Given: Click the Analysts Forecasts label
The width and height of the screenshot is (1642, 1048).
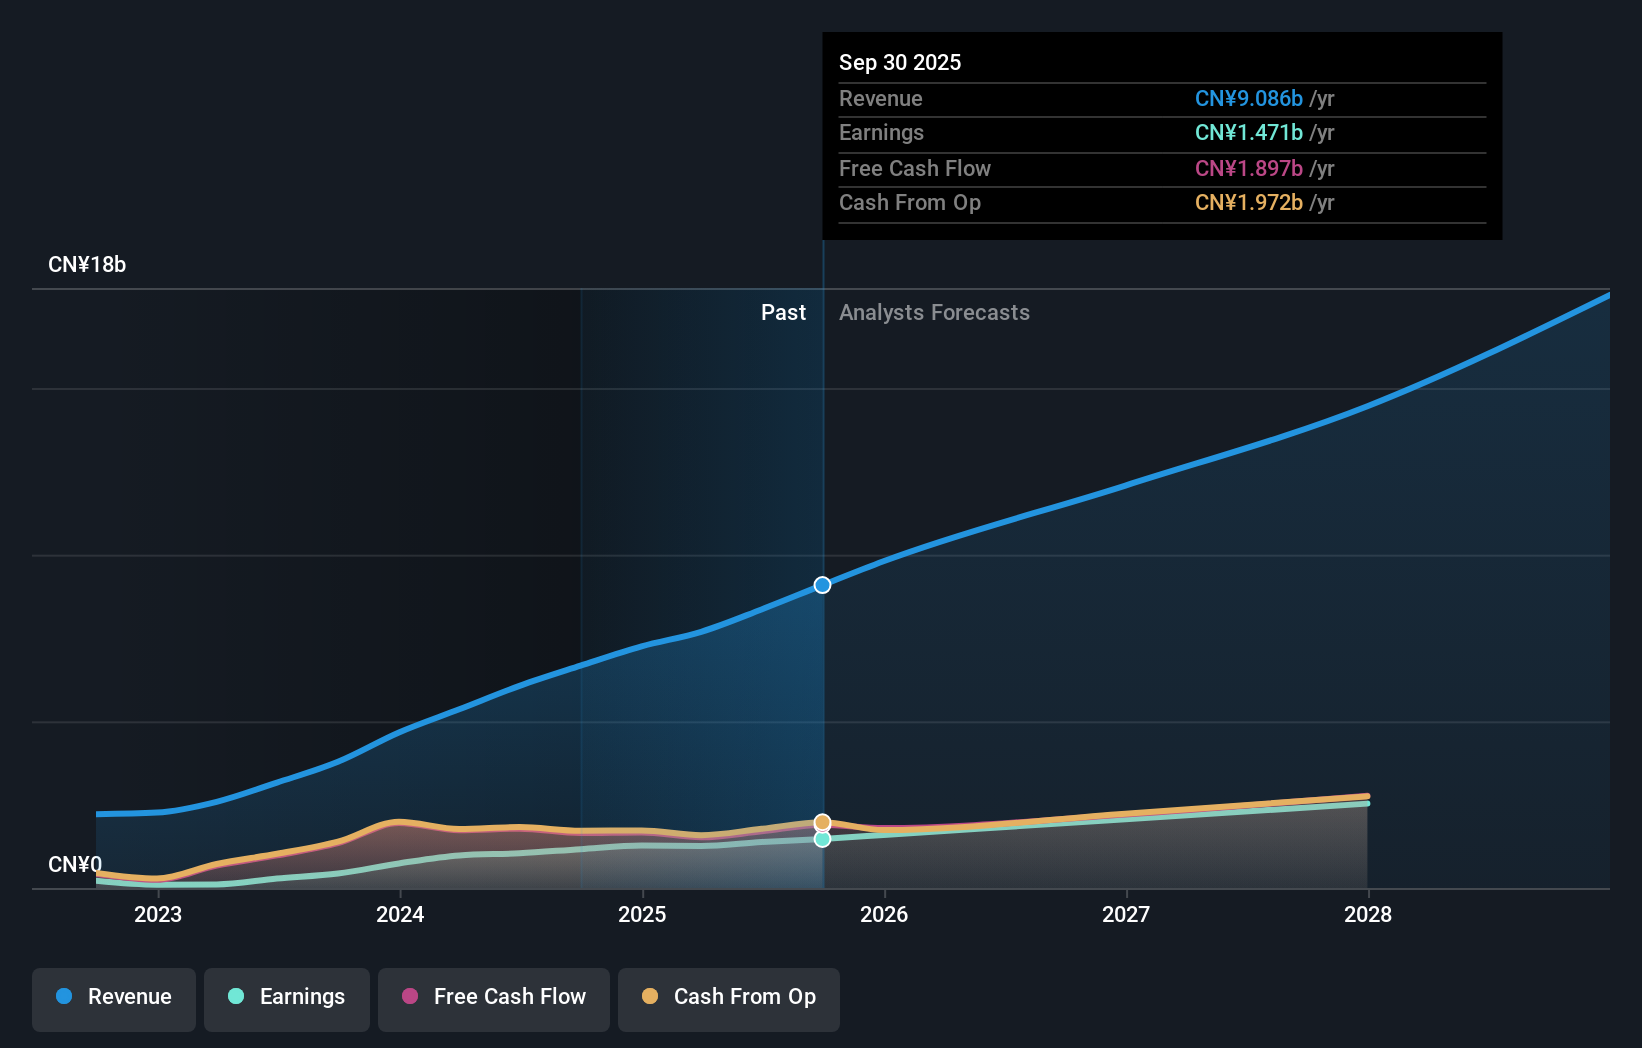Looking at the screenshot, I should [934, 313].
